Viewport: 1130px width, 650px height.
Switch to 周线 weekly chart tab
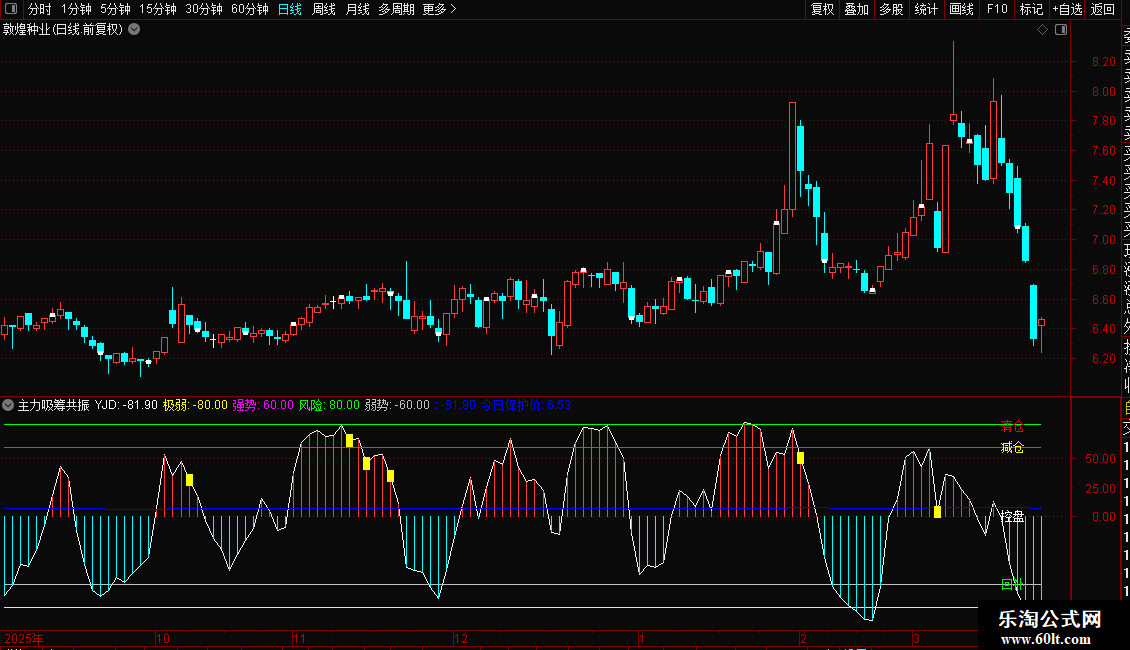[324, 9]
